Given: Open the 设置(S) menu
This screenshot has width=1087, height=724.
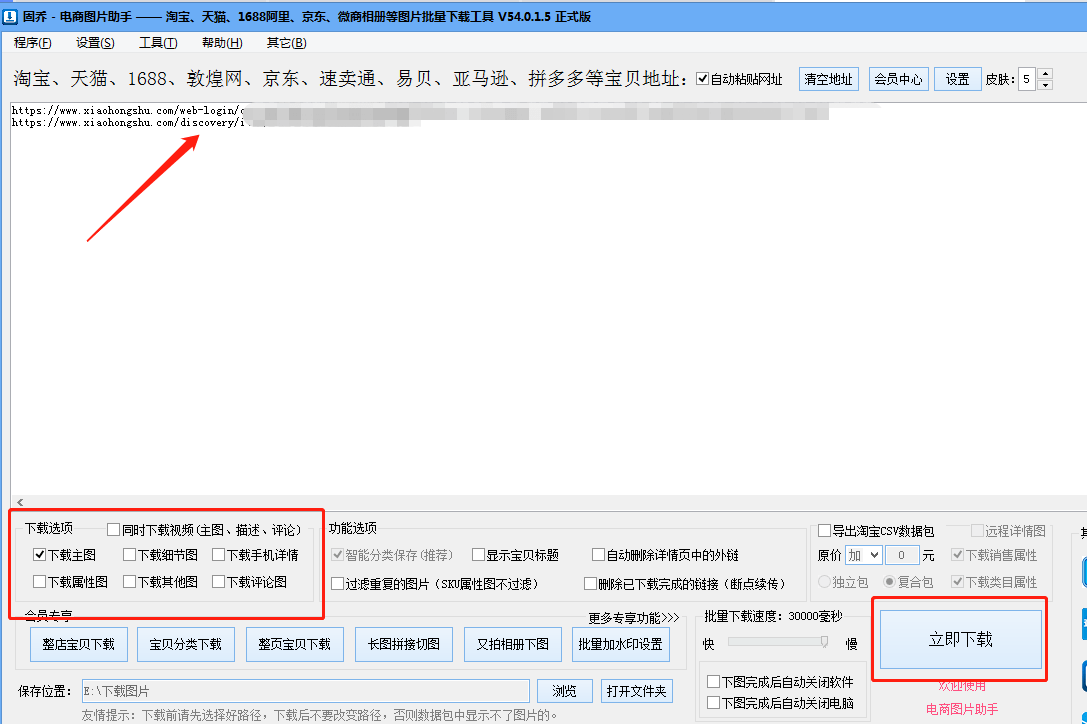Looking at the screenshot, I should (95, 43).
